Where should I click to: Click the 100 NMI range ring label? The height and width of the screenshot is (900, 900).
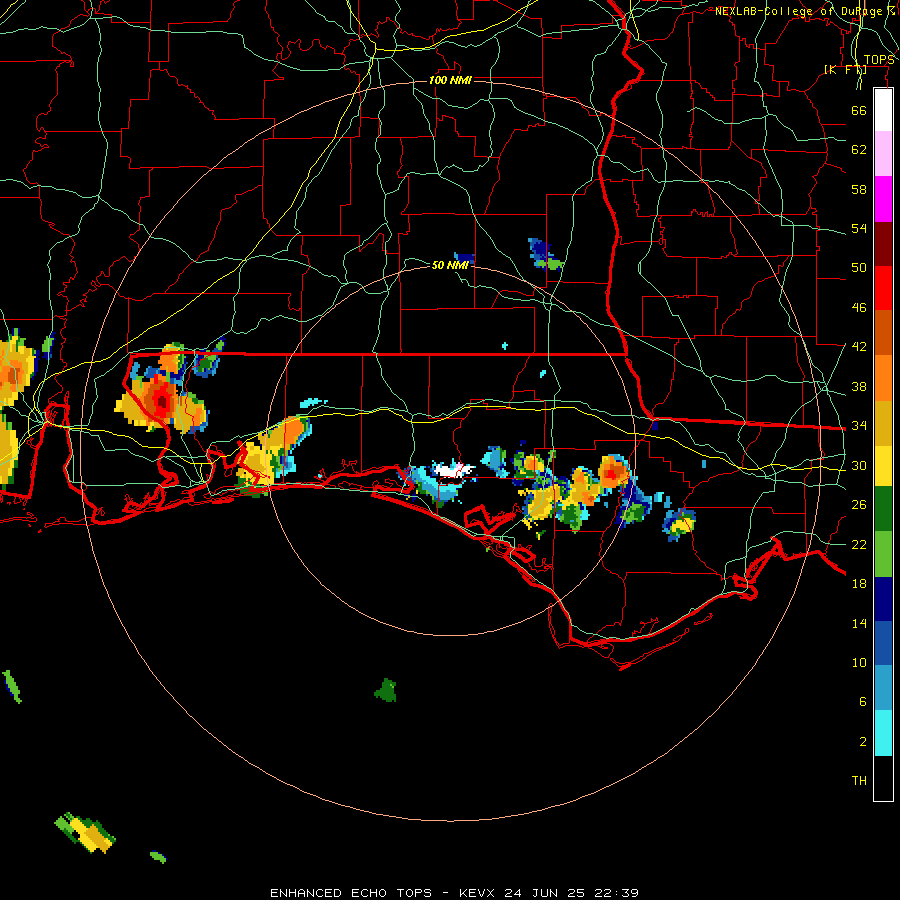tap(450, 80)
